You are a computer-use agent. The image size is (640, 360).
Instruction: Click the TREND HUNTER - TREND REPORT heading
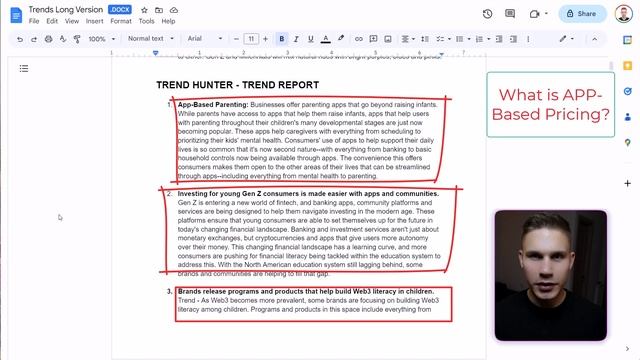point(238,85)
